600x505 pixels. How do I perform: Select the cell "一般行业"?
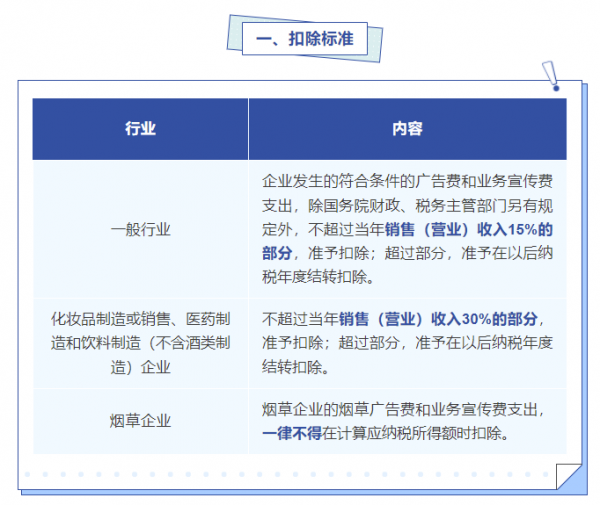[x=140, y=229]
